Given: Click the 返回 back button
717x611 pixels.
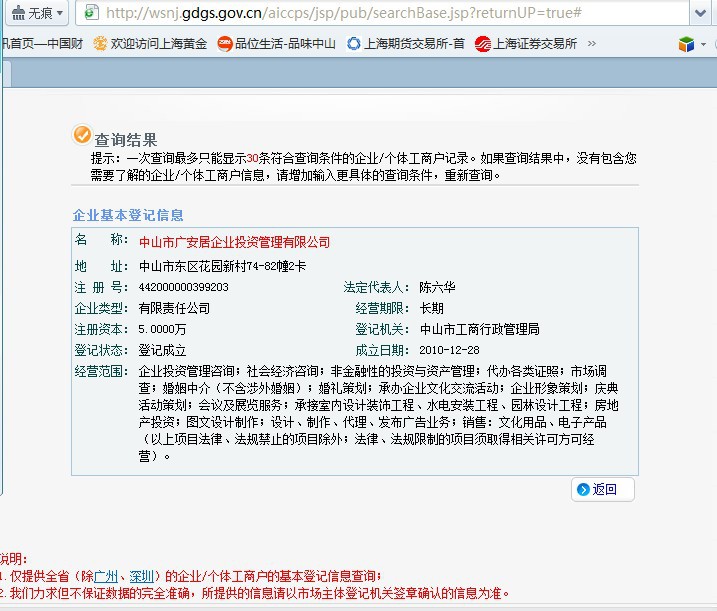Looking at the screenshot, I should pos(603,489).
